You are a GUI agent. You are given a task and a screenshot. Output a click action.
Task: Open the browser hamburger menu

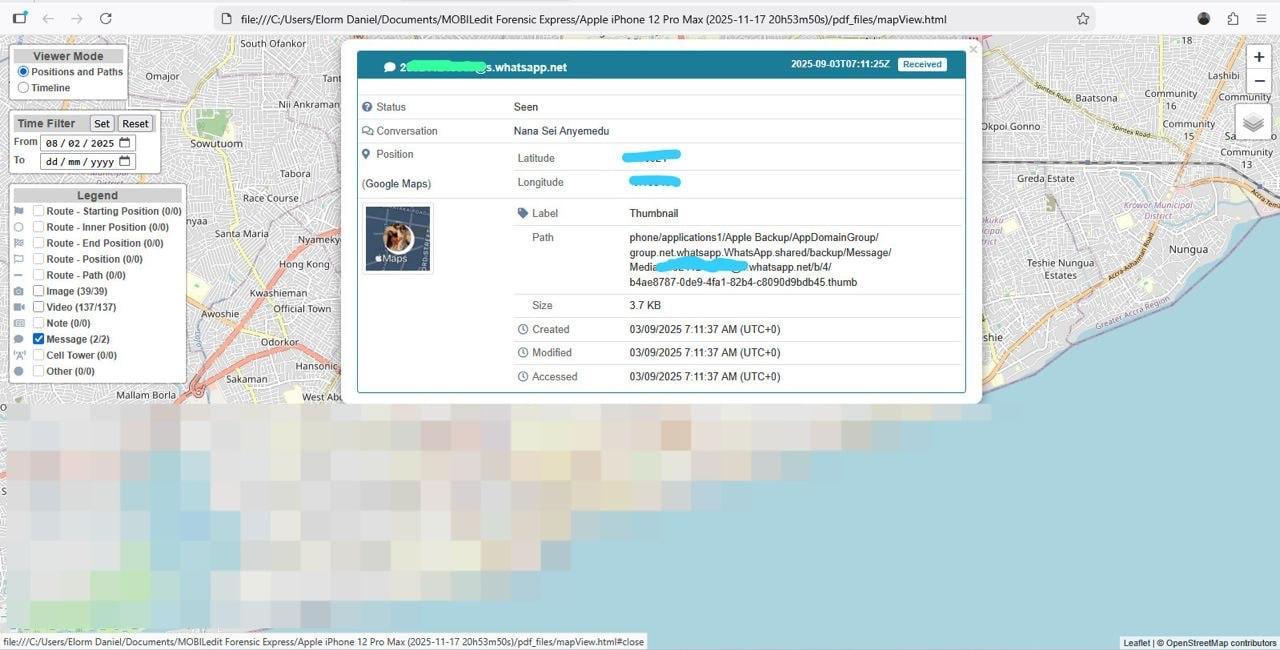(x=1261, y=19)
